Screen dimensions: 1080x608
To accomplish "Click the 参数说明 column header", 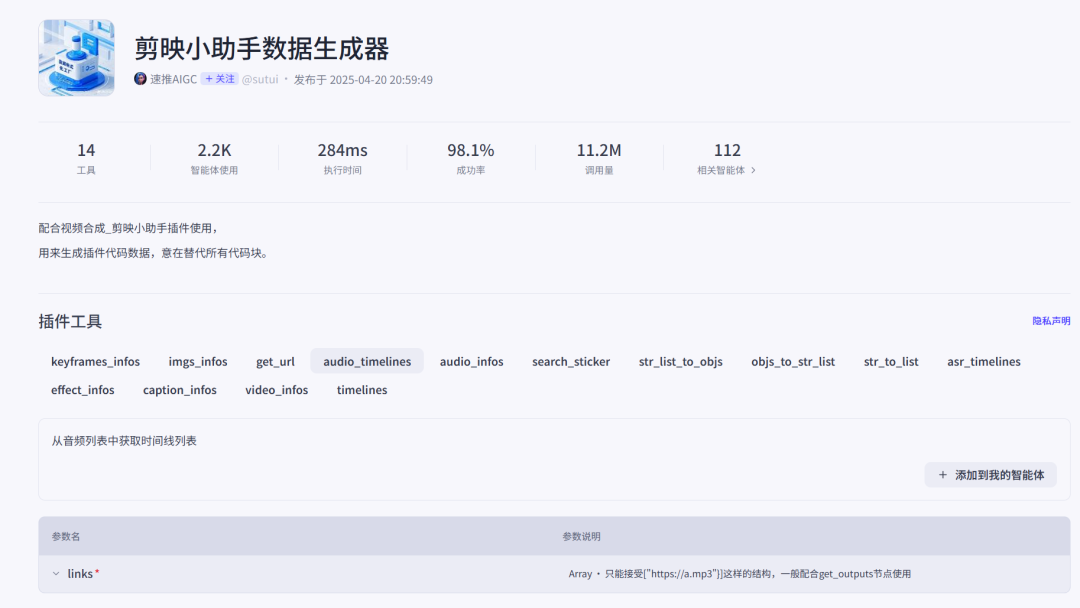I will click(x=581, y=536).
